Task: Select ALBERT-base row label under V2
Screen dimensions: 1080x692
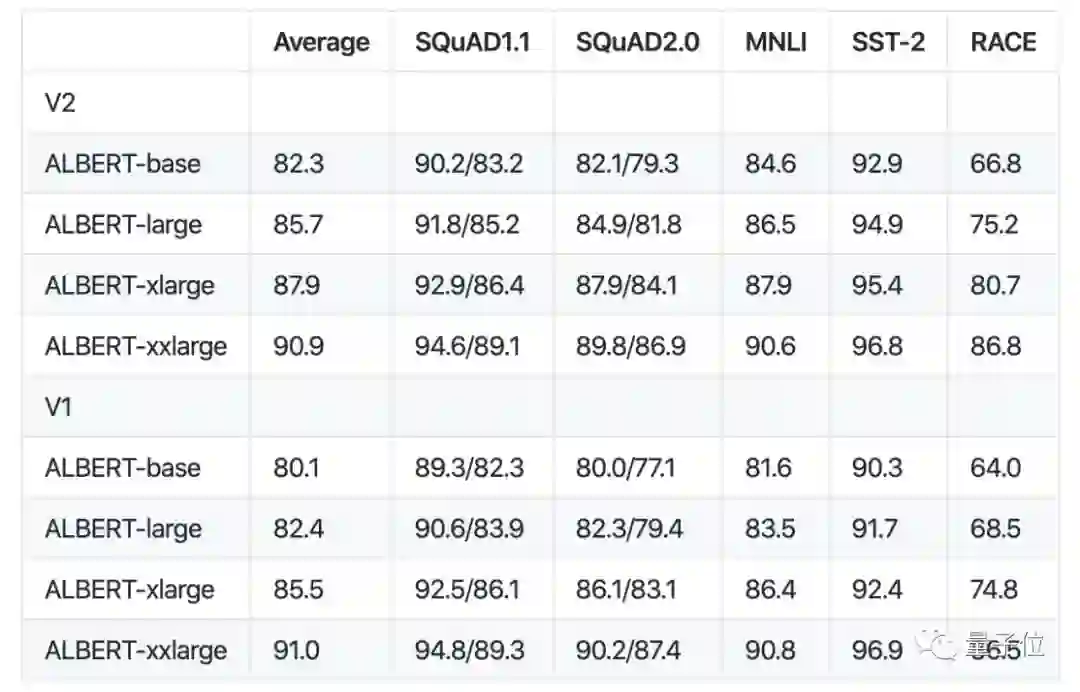Action: pyautogui.click(x=123, y=164)
